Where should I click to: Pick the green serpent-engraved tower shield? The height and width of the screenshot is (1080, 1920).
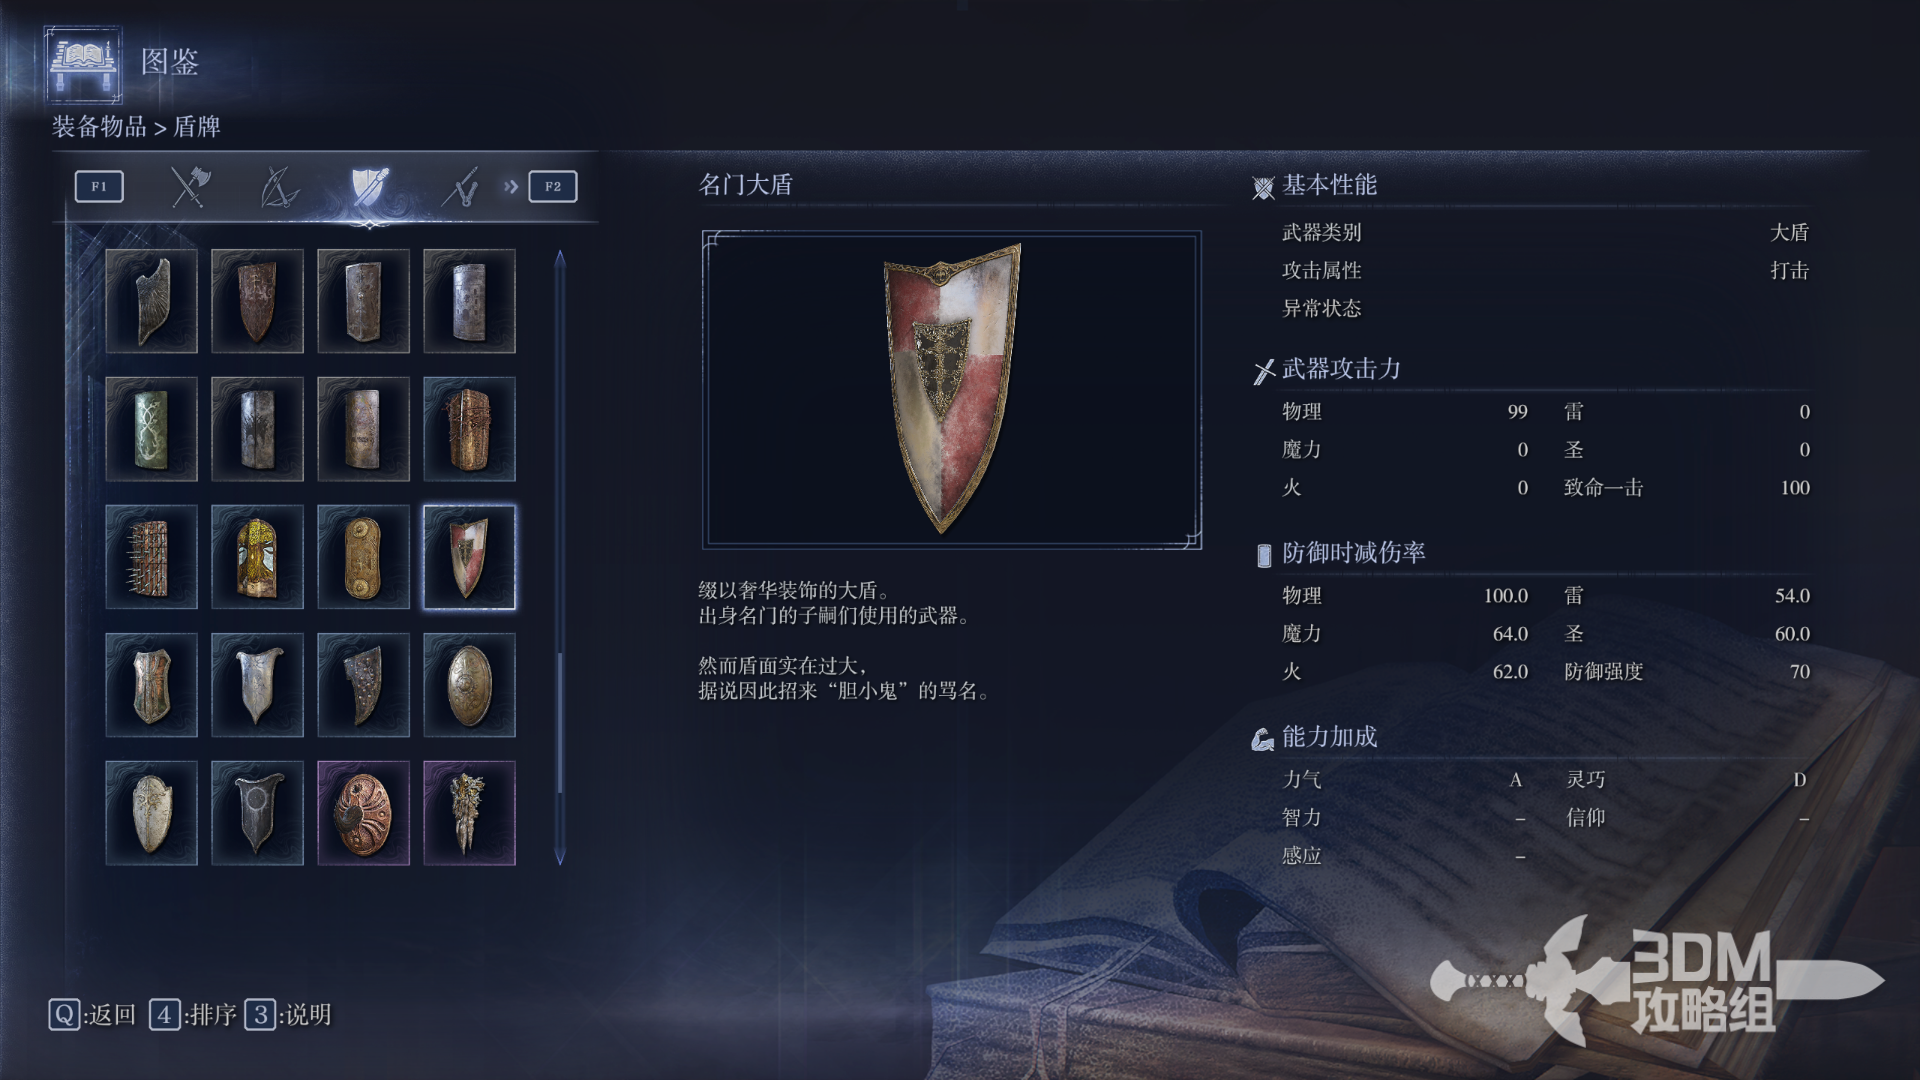[151, 429]
